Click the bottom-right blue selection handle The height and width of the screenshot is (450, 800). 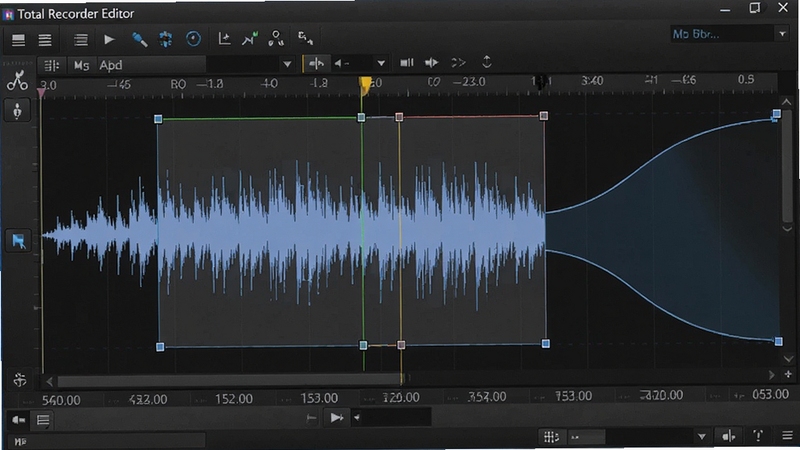tap(546, 344)
